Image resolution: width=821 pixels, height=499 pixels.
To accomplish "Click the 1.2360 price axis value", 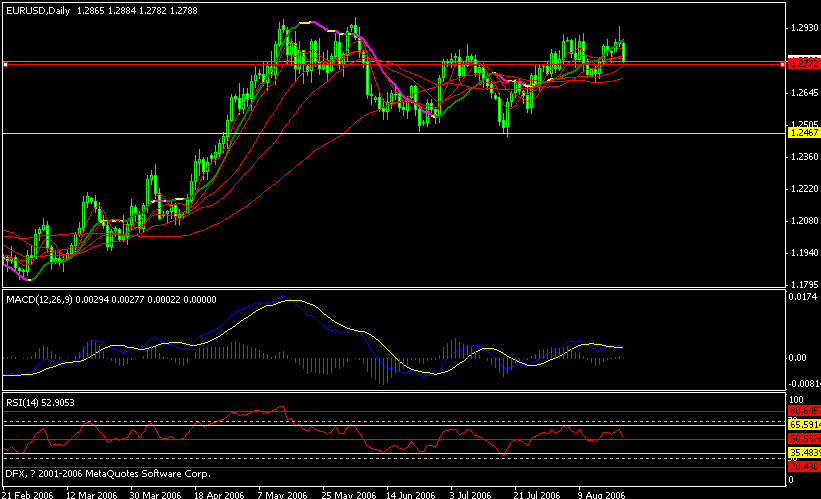I will (804, 157).
